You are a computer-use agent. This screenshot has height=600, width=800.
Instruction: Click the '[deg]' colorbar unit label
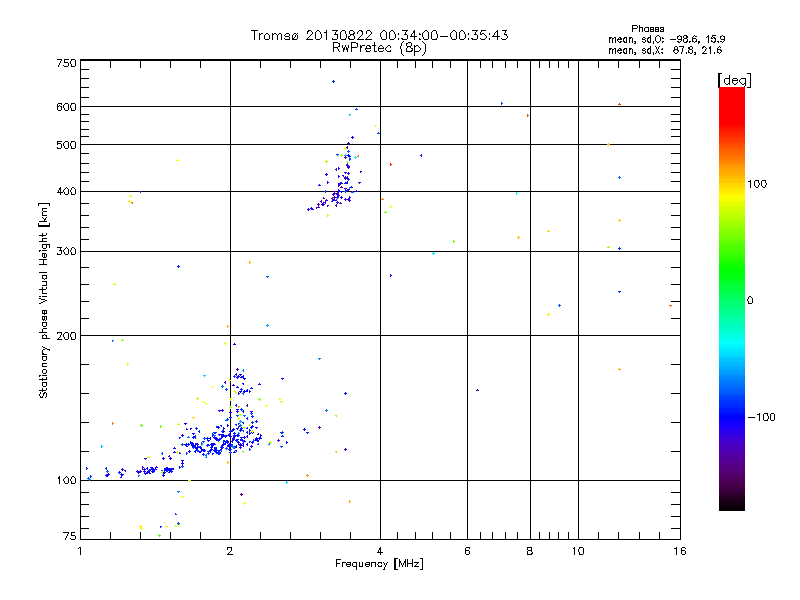tap(734, 80)
